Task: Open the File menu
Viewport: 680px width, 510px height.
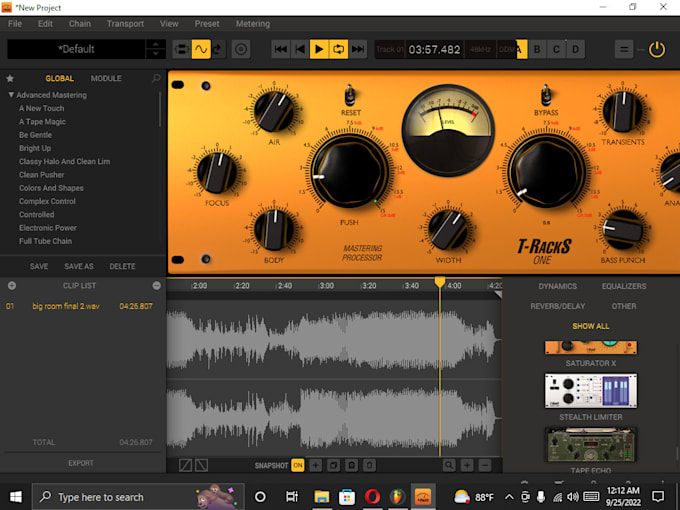Action: [x=15, y=24]
